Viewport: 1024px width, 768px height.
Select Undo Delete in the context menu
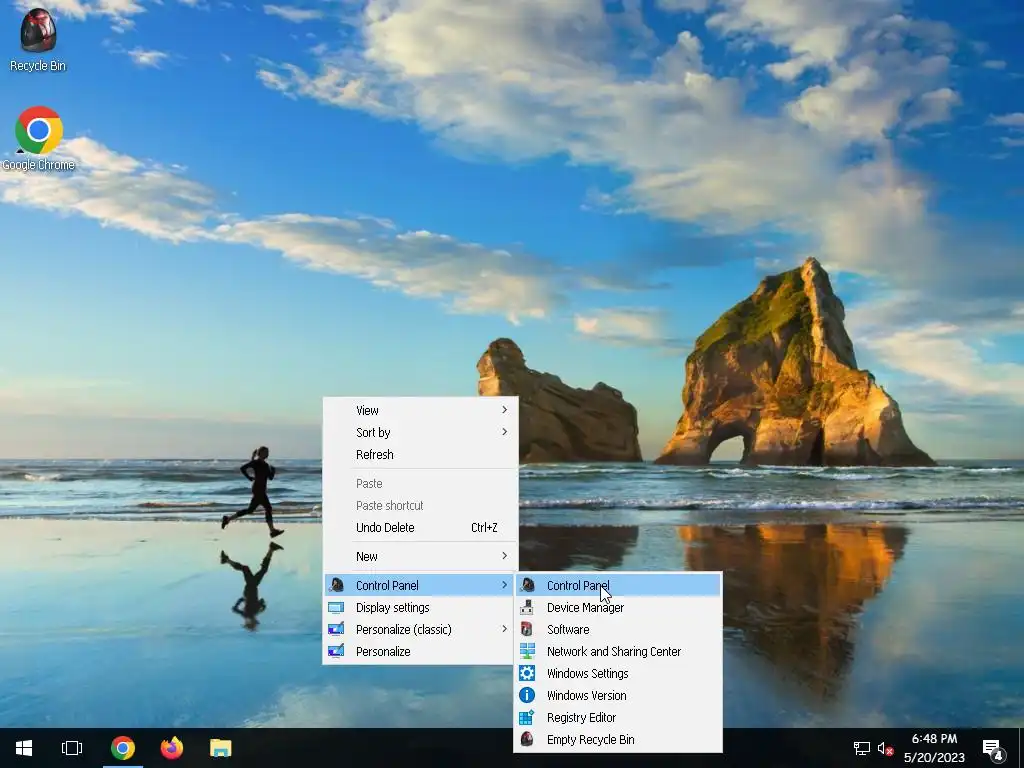(x=420, y=527)
